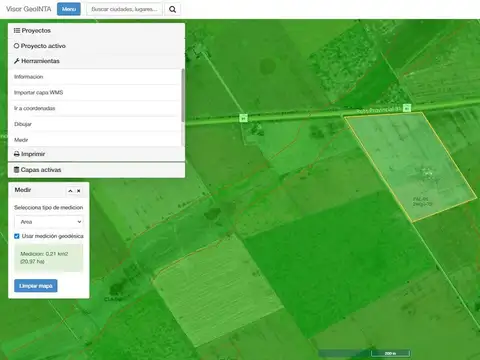Expand the Proyecto activo section

tap(96, 46)
